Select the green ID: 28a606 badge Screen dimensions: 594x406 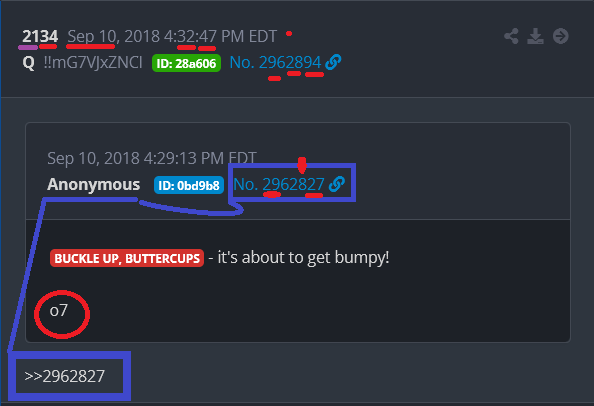[186, 63]
